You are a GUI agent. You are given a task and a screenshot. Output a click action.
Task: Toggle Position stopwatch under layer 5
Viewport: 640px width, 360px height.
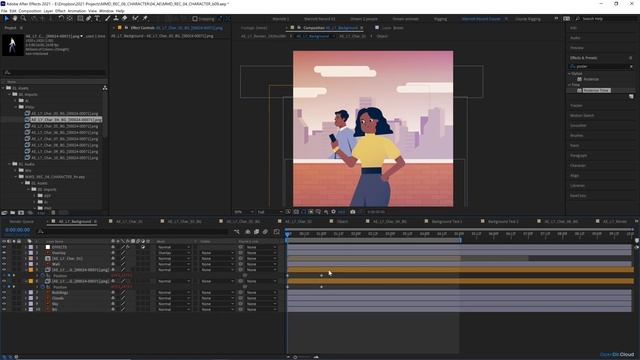(x=42, y=276)
